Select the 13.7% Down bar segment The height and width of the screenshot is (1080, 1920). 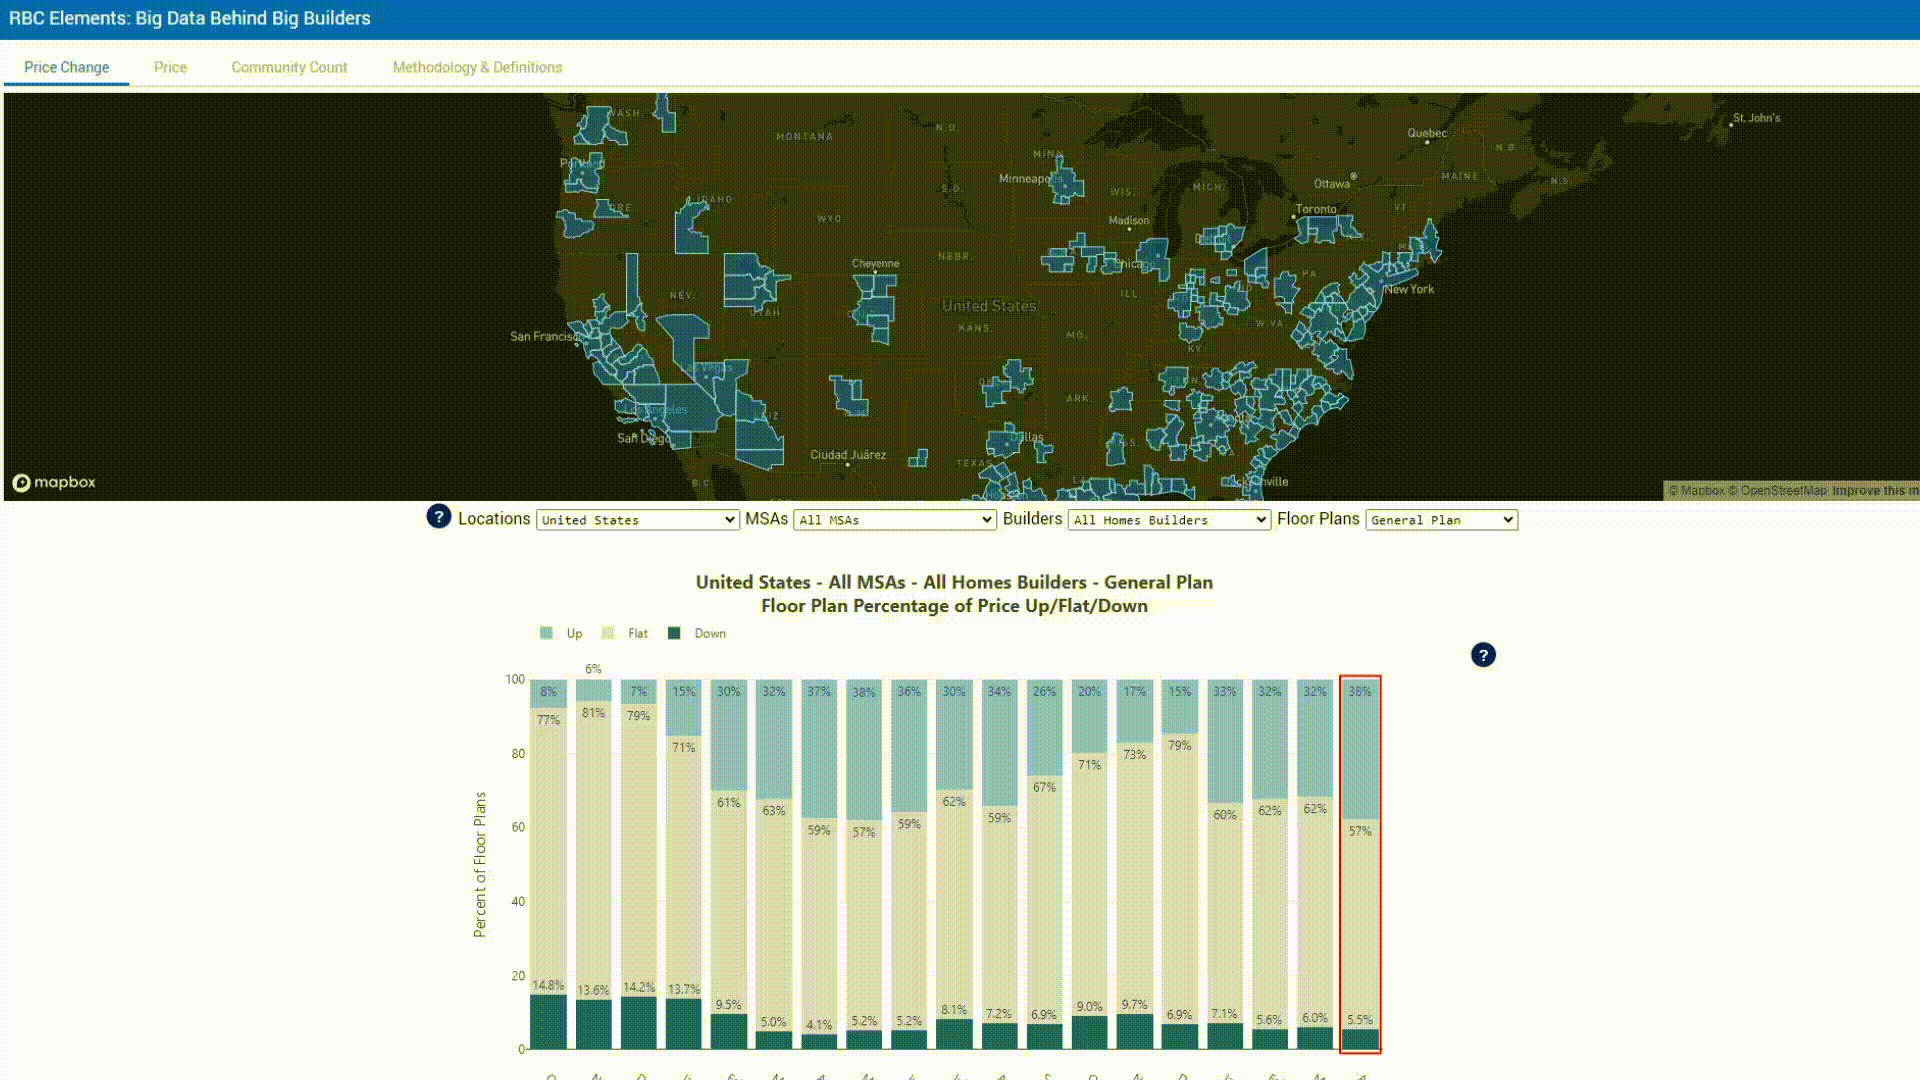(684, 1024)
